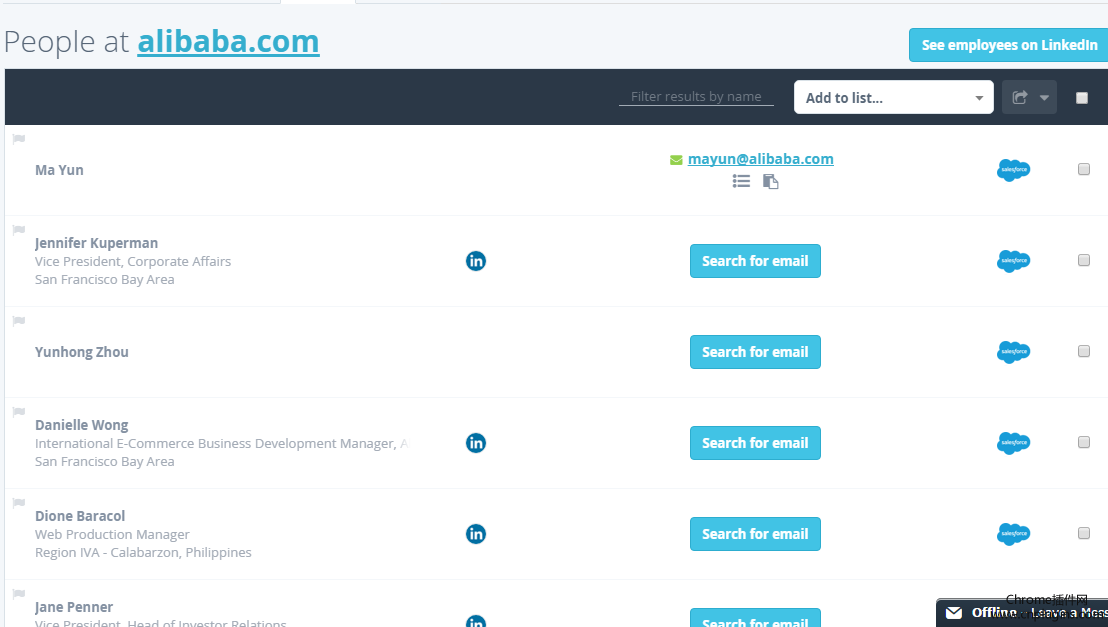Expand the export options arrow
1108x627 pixels.
pos(1044,98)
